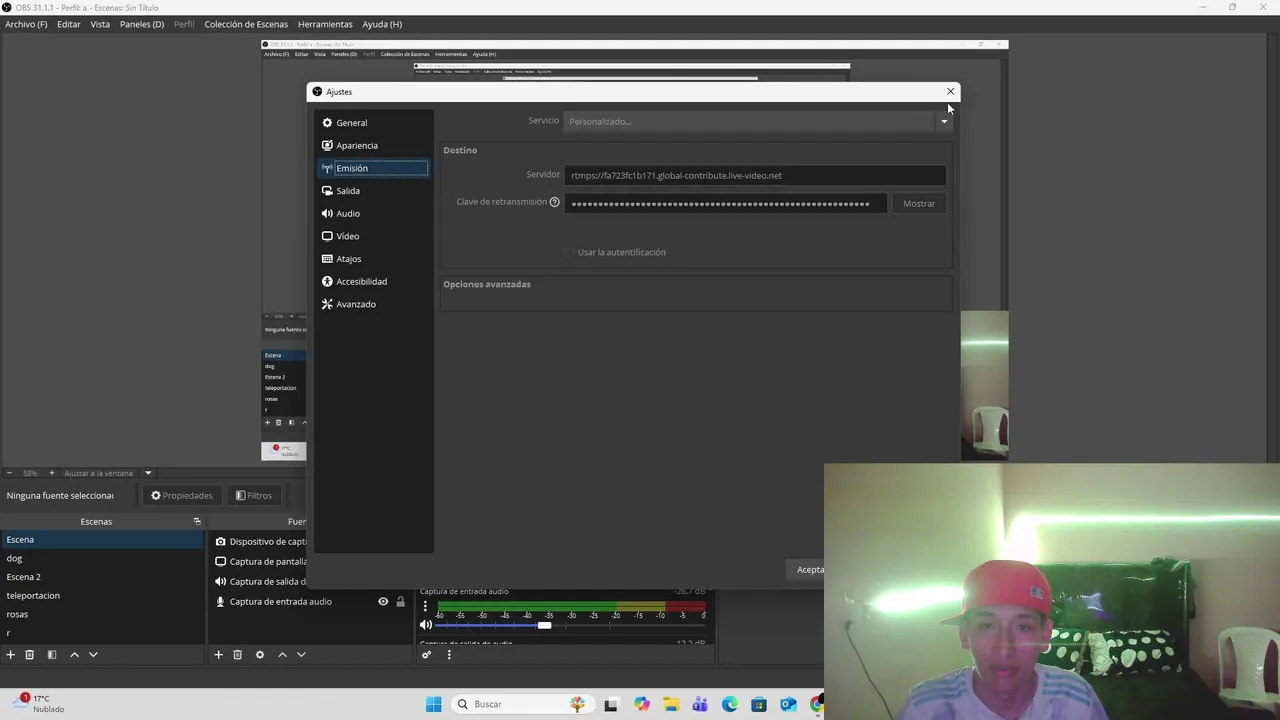1280x720 pixels.
Task: Click the Clave de retransmisión field
Action: (726, 204)
